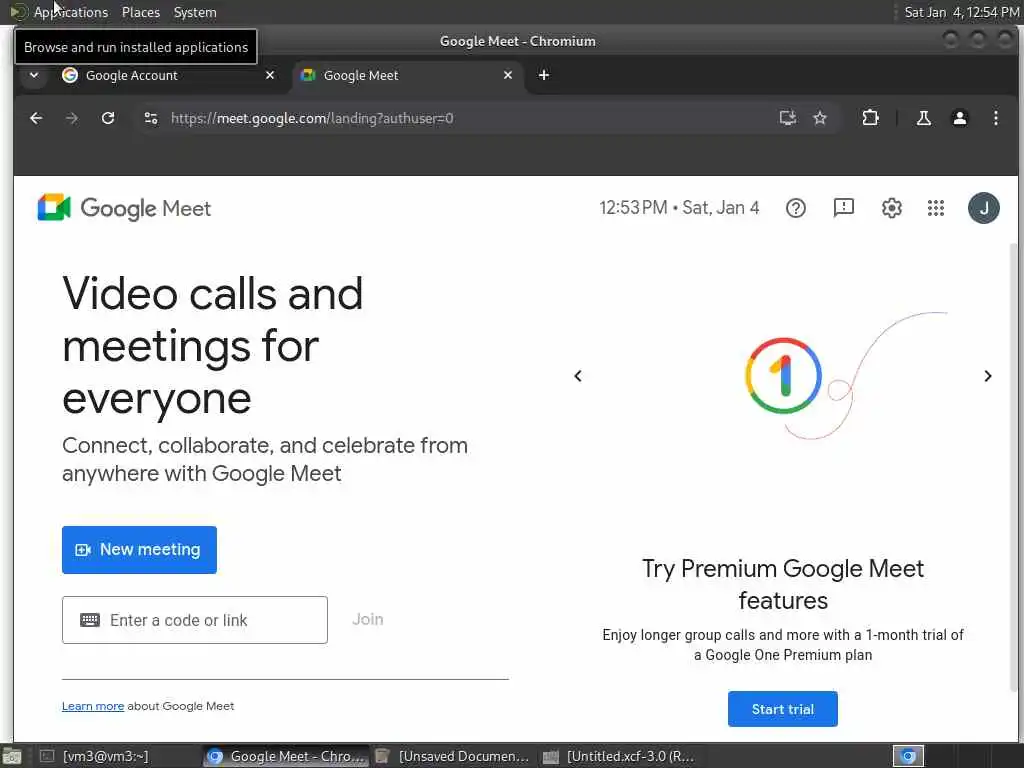Click the page vertical scrollbar
This screenshot has width=1024, height=768.
[x=1014, y=467]
